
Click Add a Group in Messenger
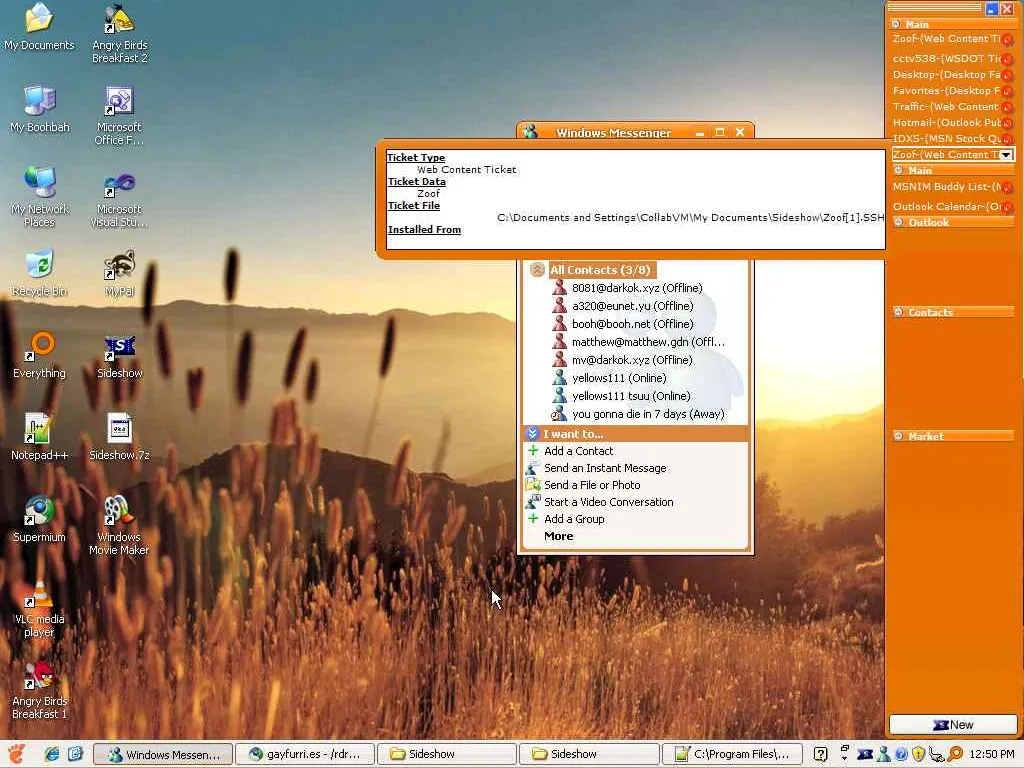574,519
